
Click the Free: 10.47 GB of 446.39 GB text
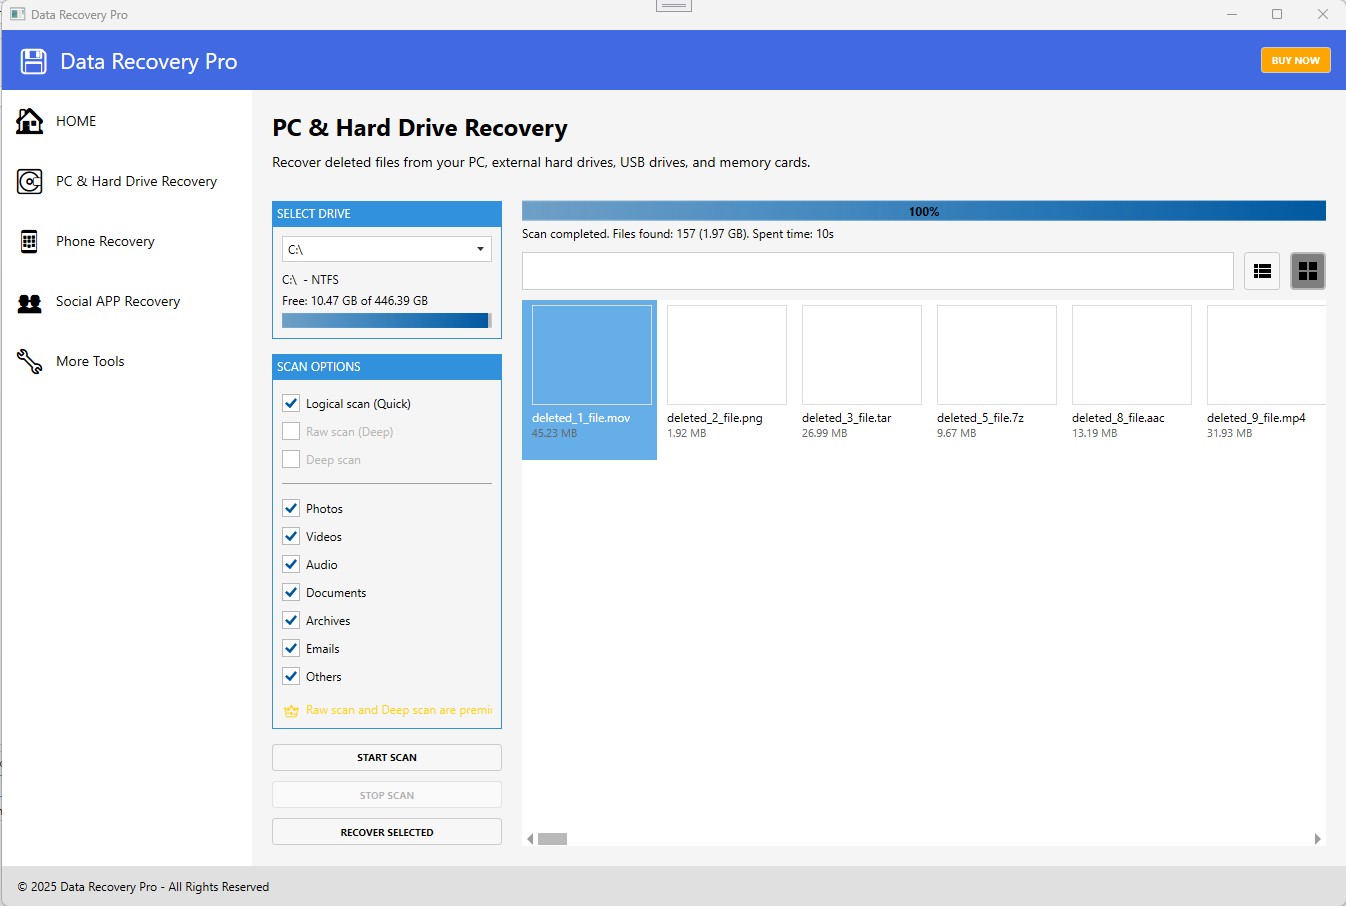coord(355,300)
